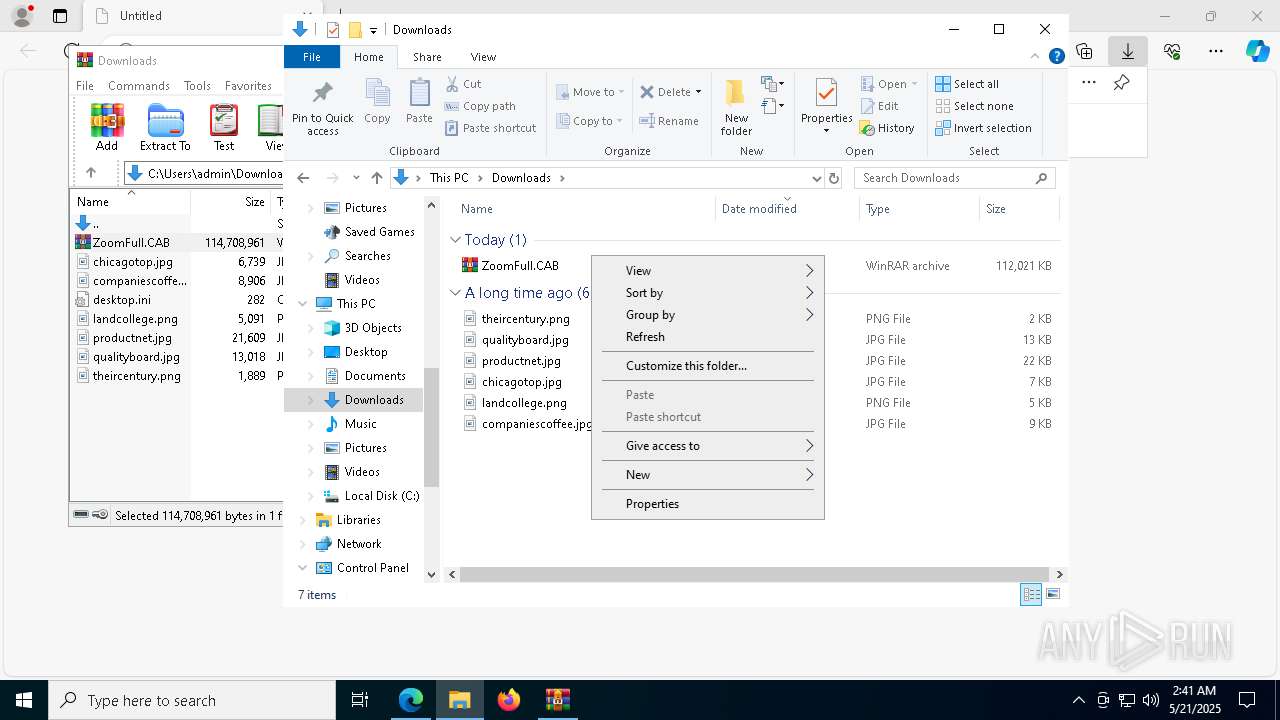Click Extract To icon in WinRAR

165,127
